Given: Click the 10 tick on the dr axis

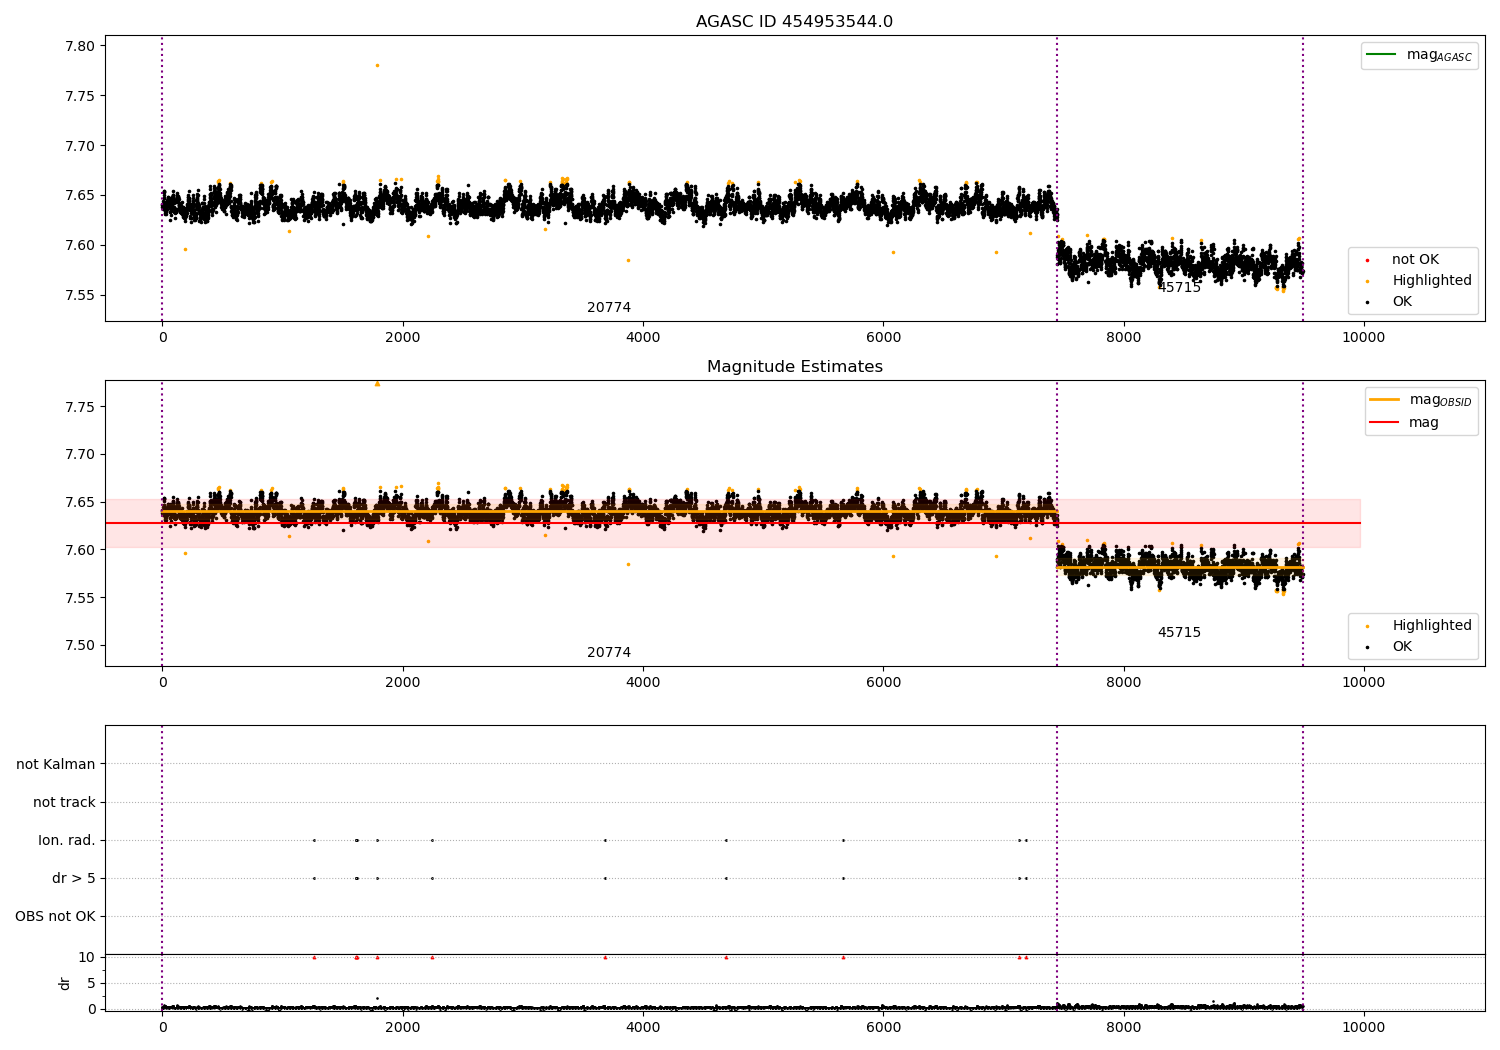Looking at the screenshot, I should (x=87, y=958).
